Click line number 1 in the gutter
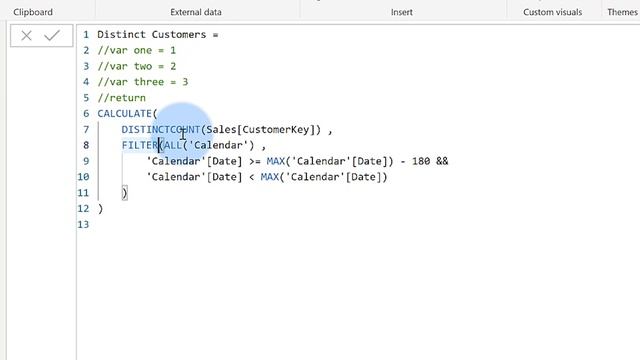Screen dimensions: 640x360 click(86, 35)
